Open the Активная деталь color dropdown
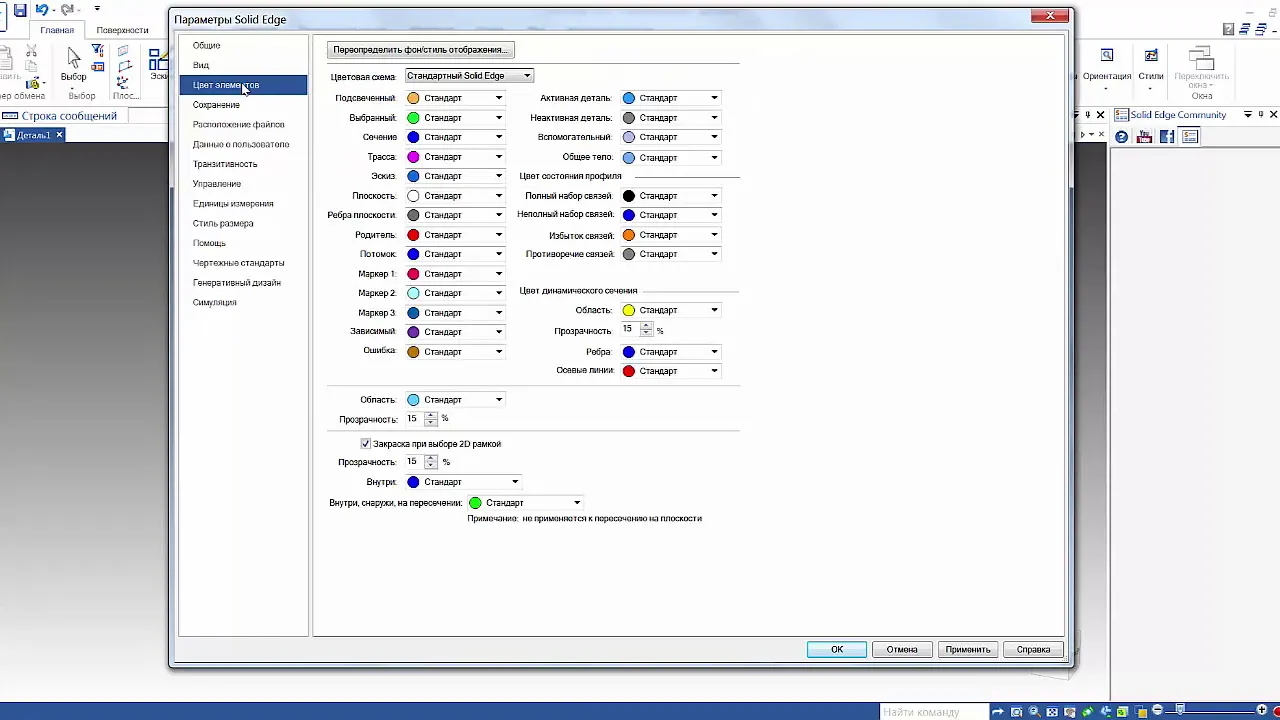The height and width of the screenshot is (720, 1280). [x=671, y=98]
